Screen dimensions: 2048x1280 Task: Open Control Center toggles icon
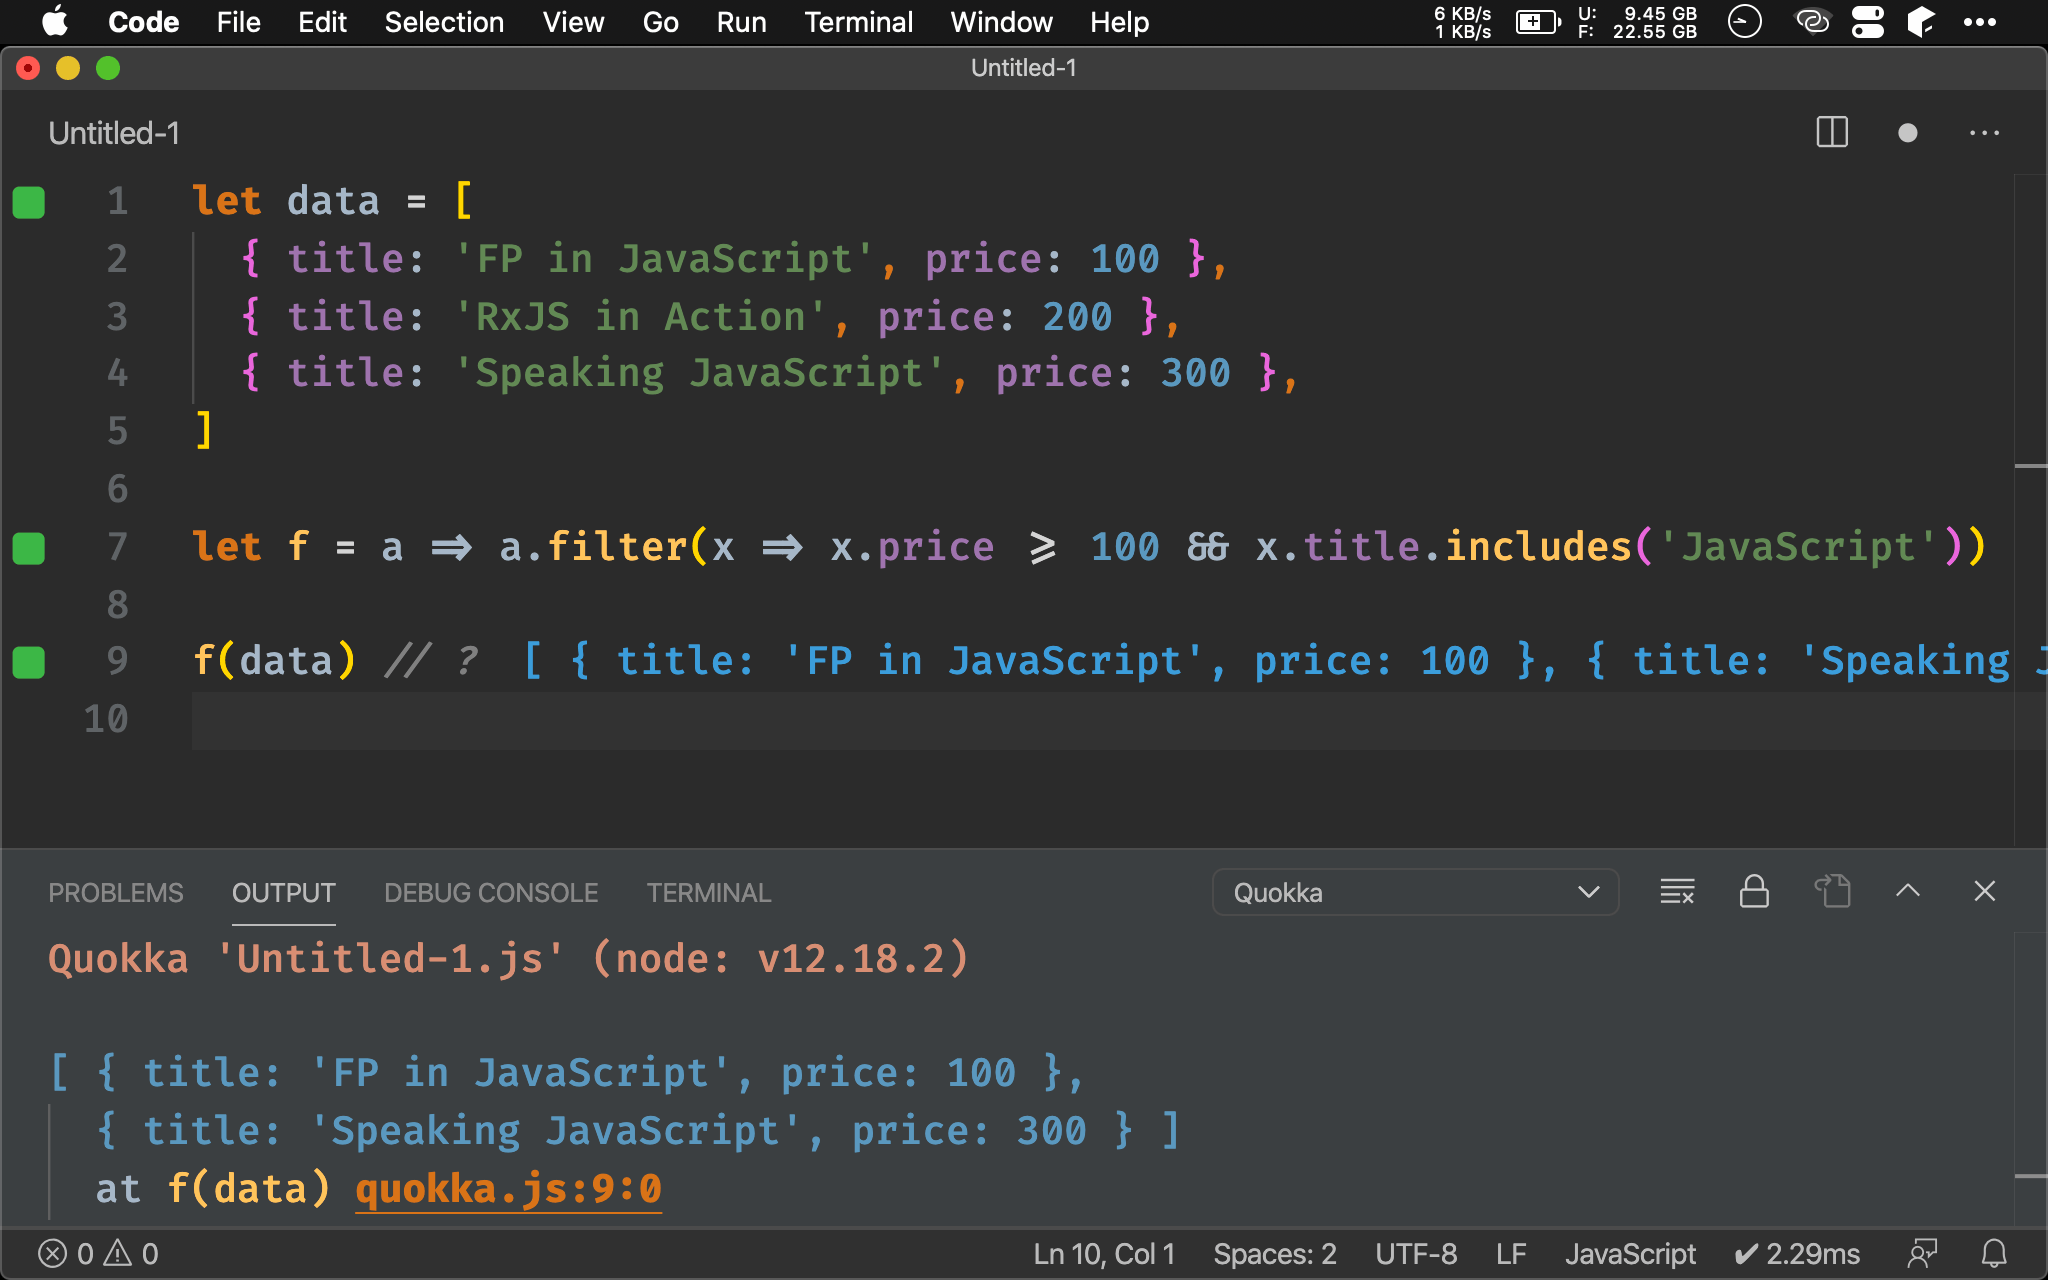(x=1868, y=22)
